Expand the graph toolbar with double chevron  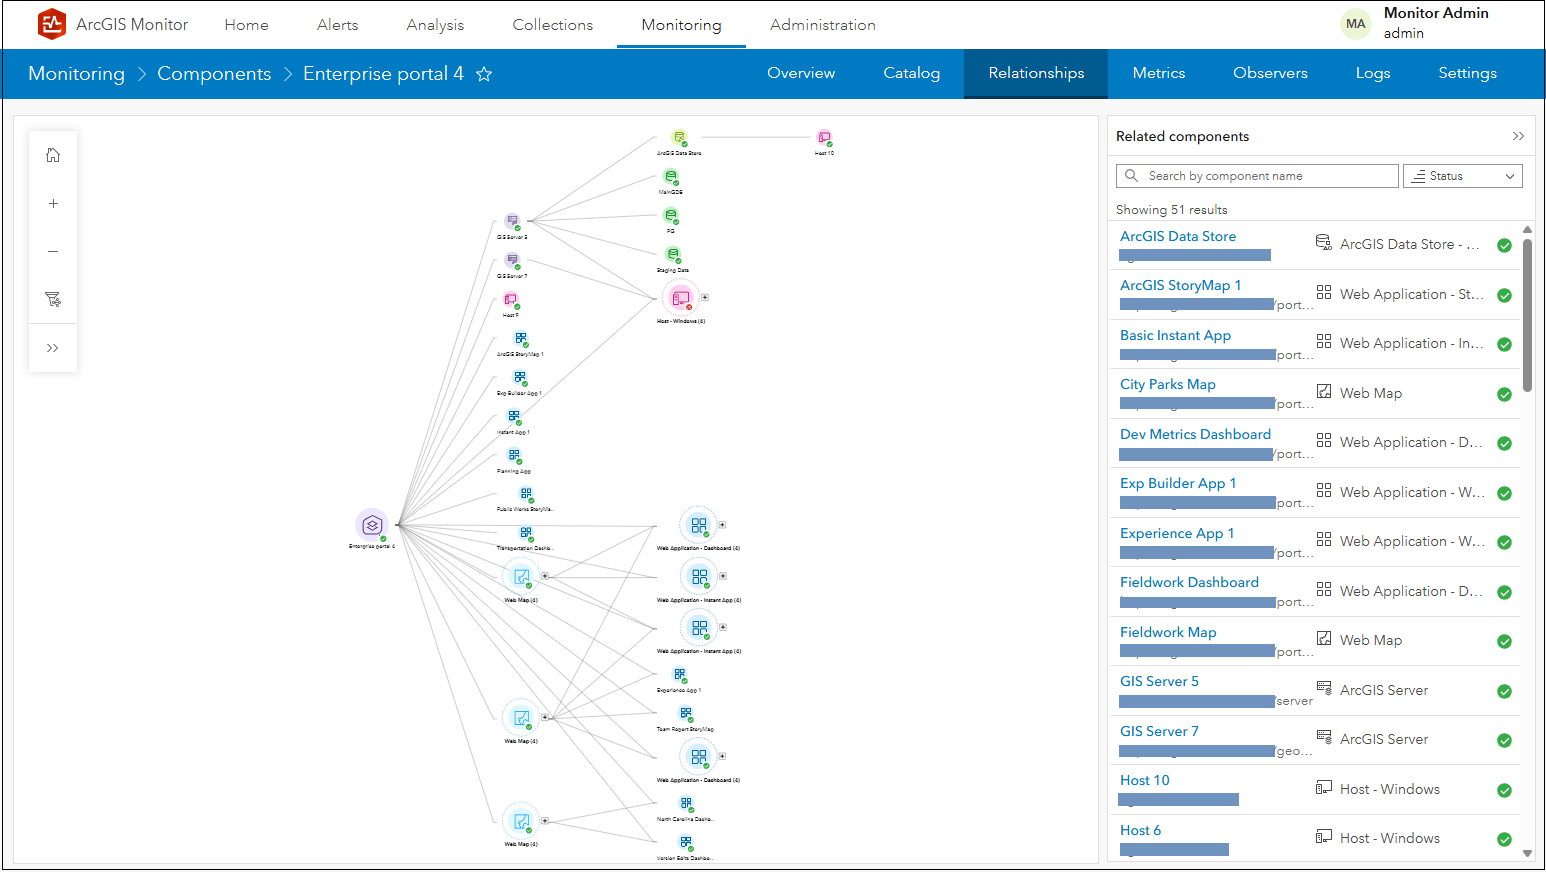pos(53,348)
